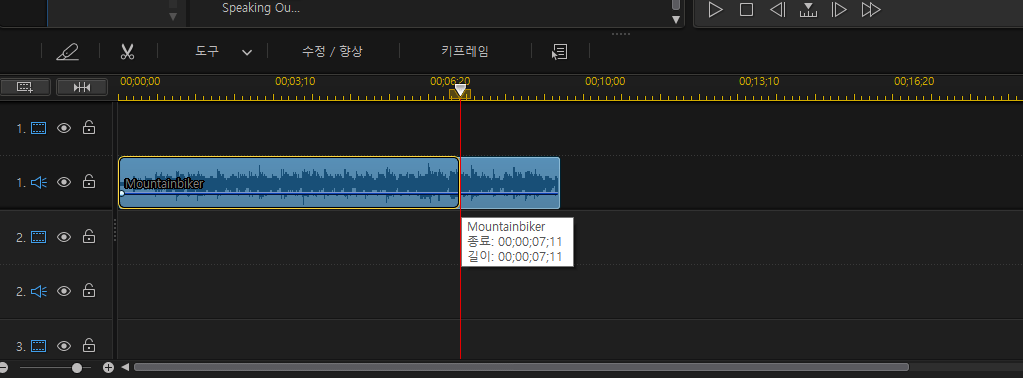Click the Speaking Ou... list entry
The height and width of the screenshot is (378, 1023).
coord(261,8)
